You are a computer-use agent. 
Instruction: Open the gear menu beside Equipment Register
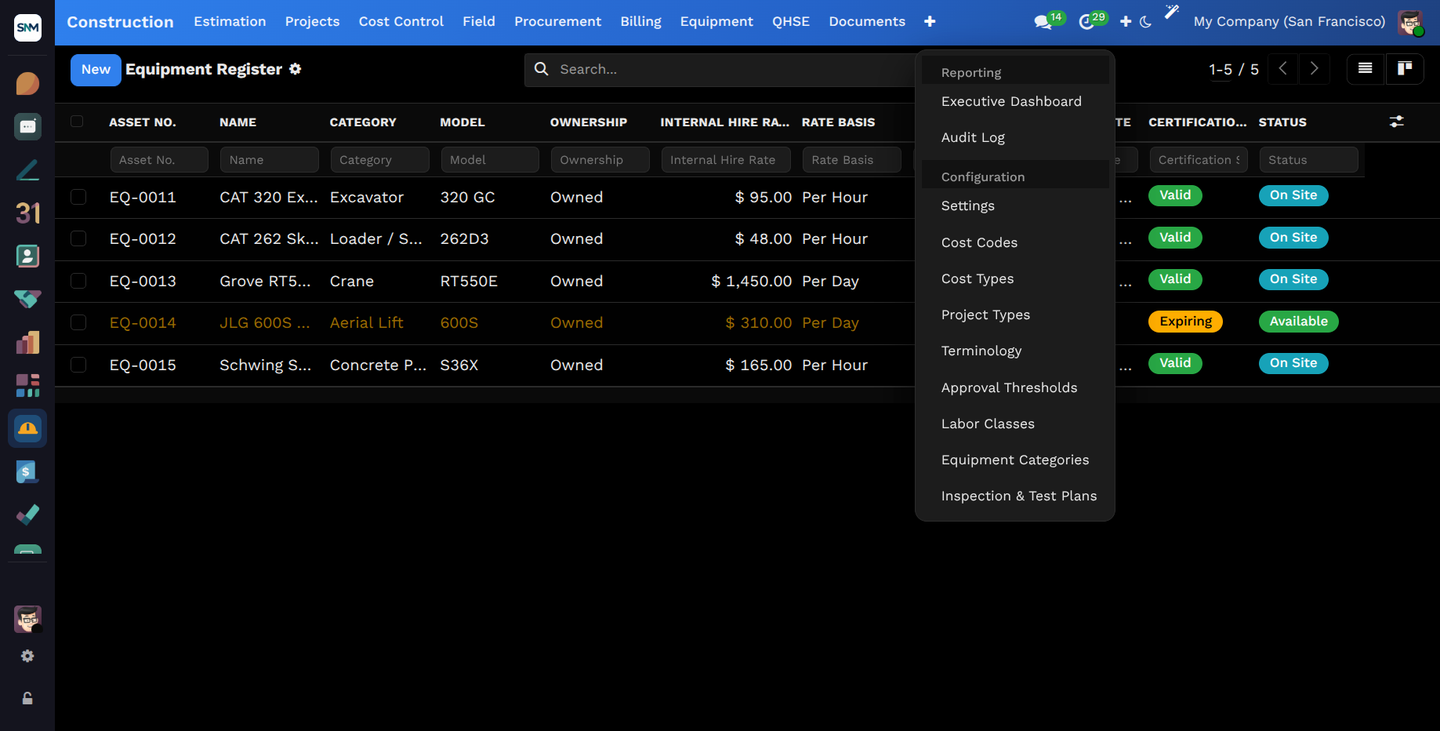coord(295,69)
